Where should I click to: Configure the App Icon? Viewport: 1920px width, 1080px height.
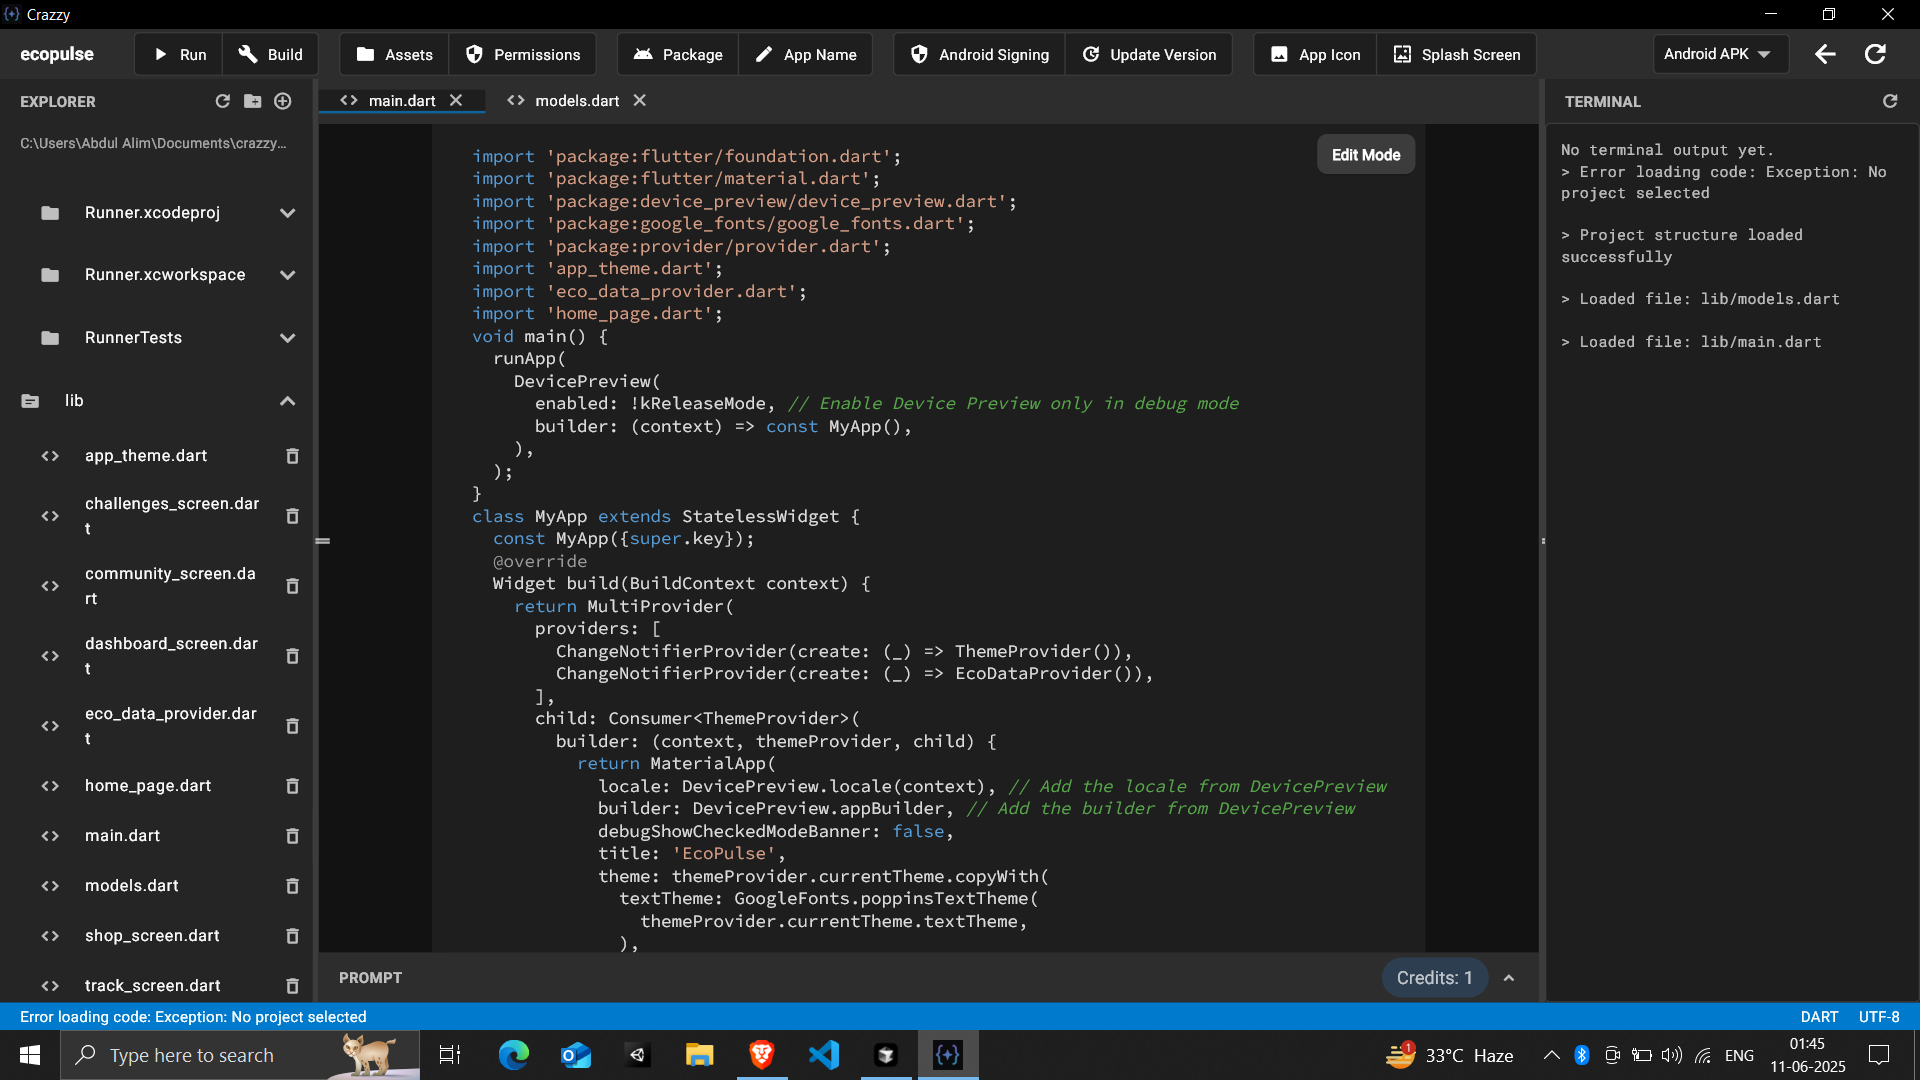point(1314,54)
